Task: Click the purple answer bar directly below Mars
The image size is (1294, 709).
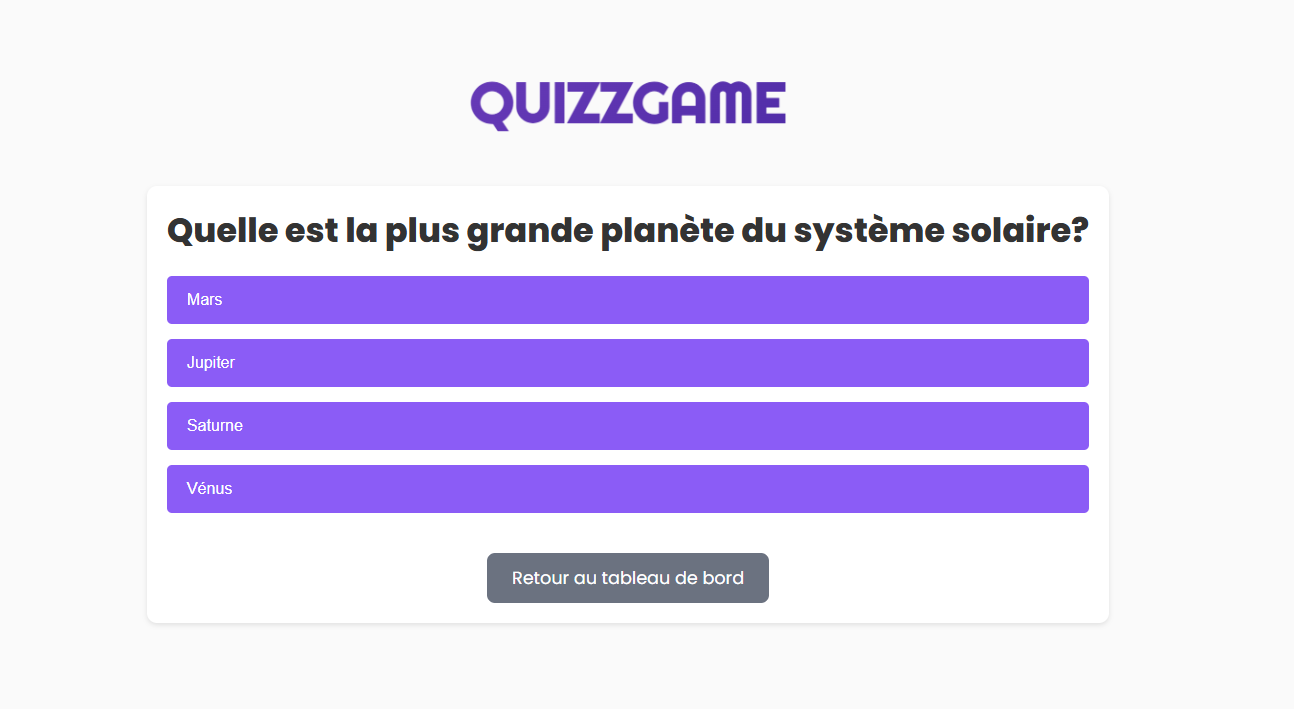Action: 627,363
